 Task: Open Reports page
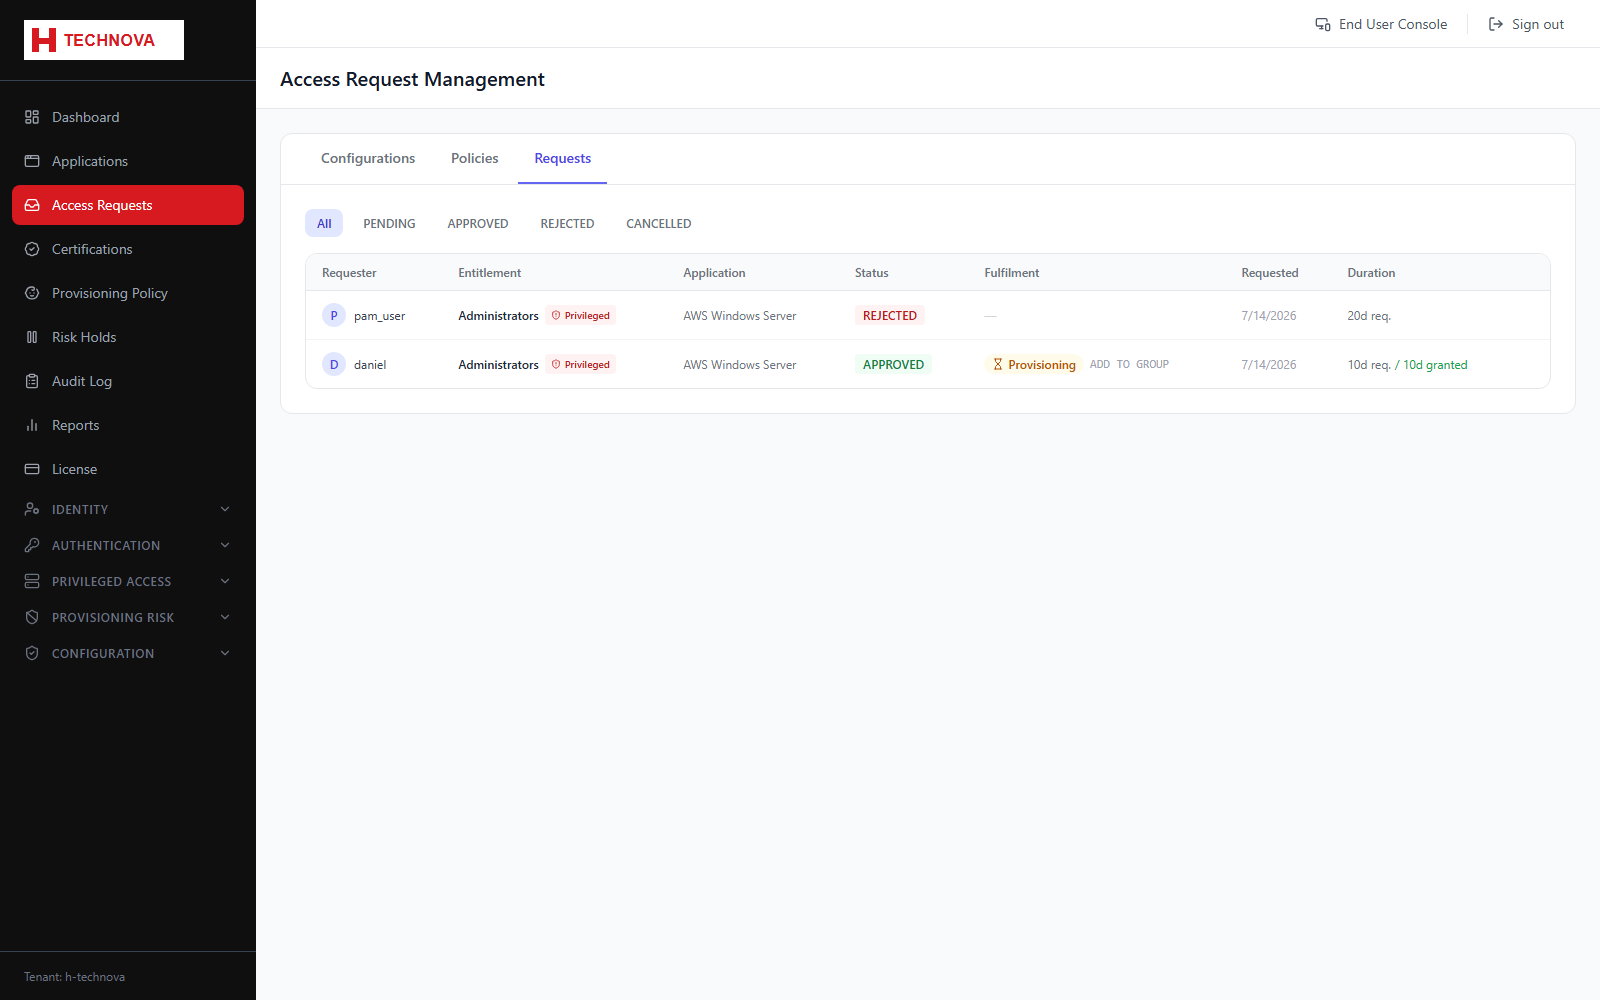(x=128, y=425)
